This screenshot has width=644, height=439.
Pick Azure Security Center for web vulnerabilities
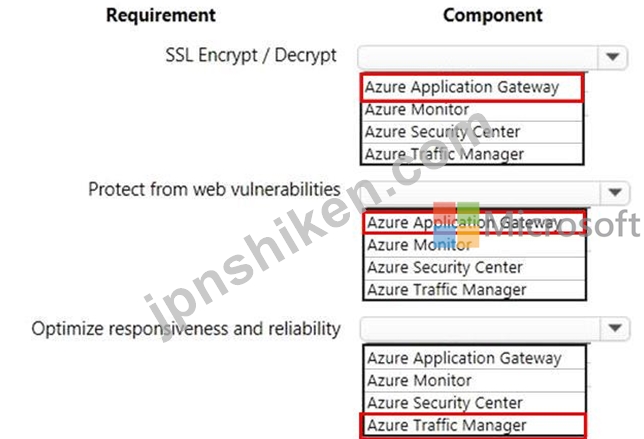(474, 268)
